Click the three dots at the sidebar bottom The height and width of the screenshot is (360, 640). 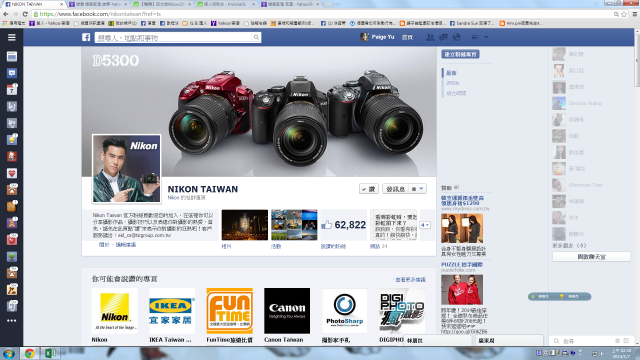coord(11,320)
